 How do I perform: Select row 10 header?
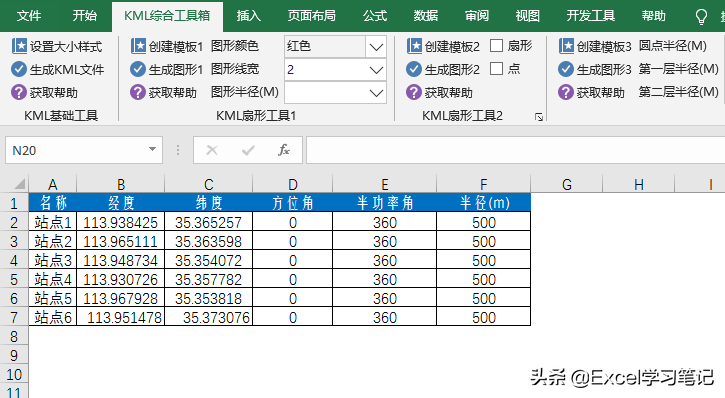tap(14, 374)
